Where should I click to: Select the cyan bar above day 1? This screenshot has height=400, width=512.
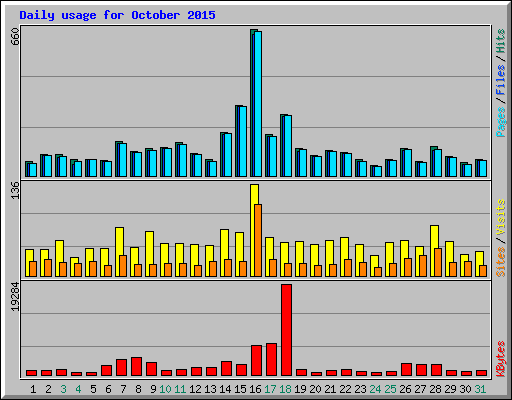click(33, 170)
